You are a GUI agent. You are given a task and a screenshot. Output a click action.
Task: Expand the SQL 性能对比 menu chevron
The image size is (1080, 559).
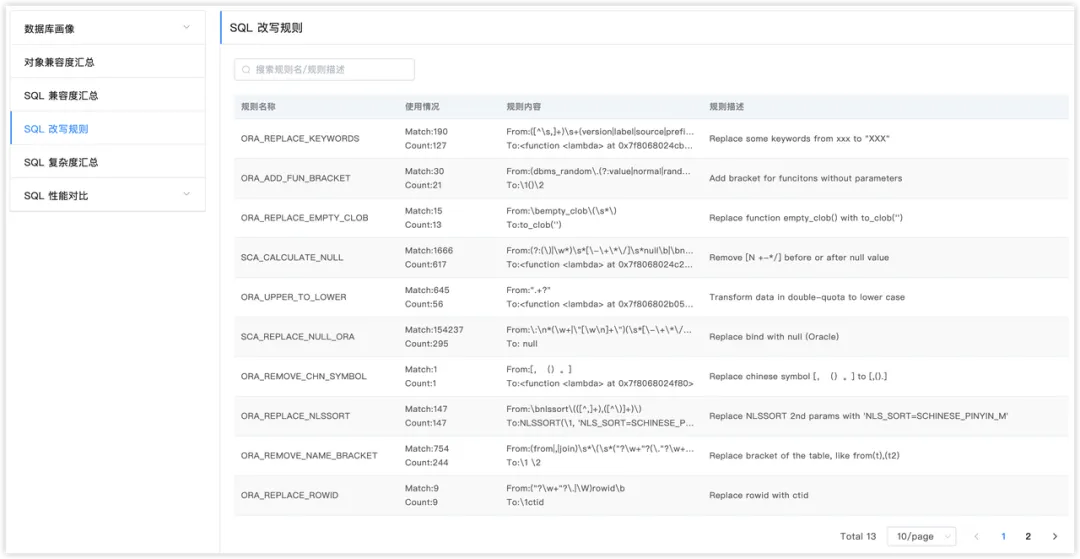point(186,195)
